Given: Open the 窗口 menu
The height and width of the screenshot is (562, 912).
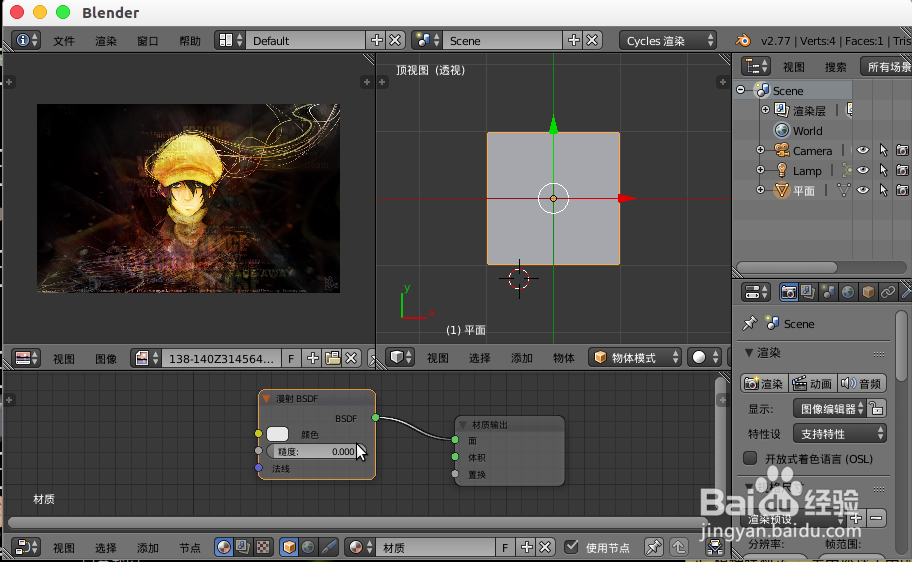Looking at the screenshot, I should point(148,41).
